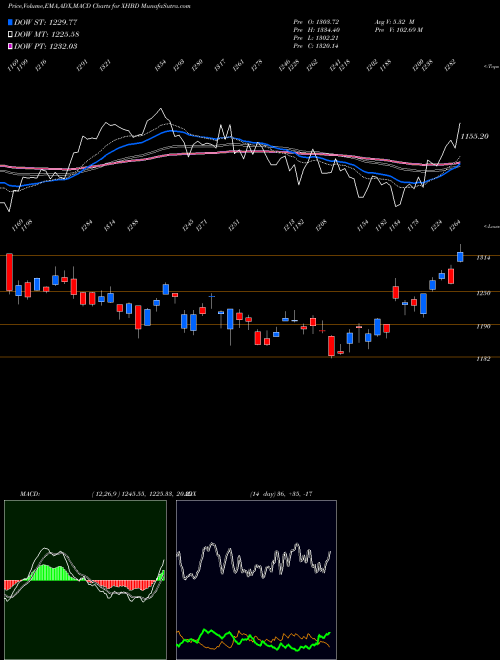This screenshot has width=500, height=660.
Task: Click the 'MACD:' panel label
Action: [29, 494]
